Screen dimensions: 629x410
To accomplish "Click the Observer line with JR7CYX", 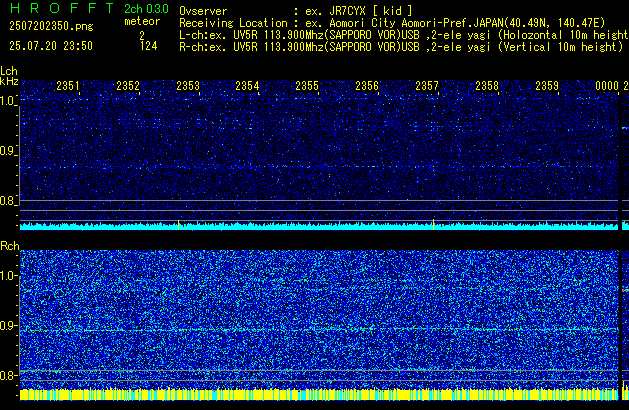I will click(x=296, y=11).
